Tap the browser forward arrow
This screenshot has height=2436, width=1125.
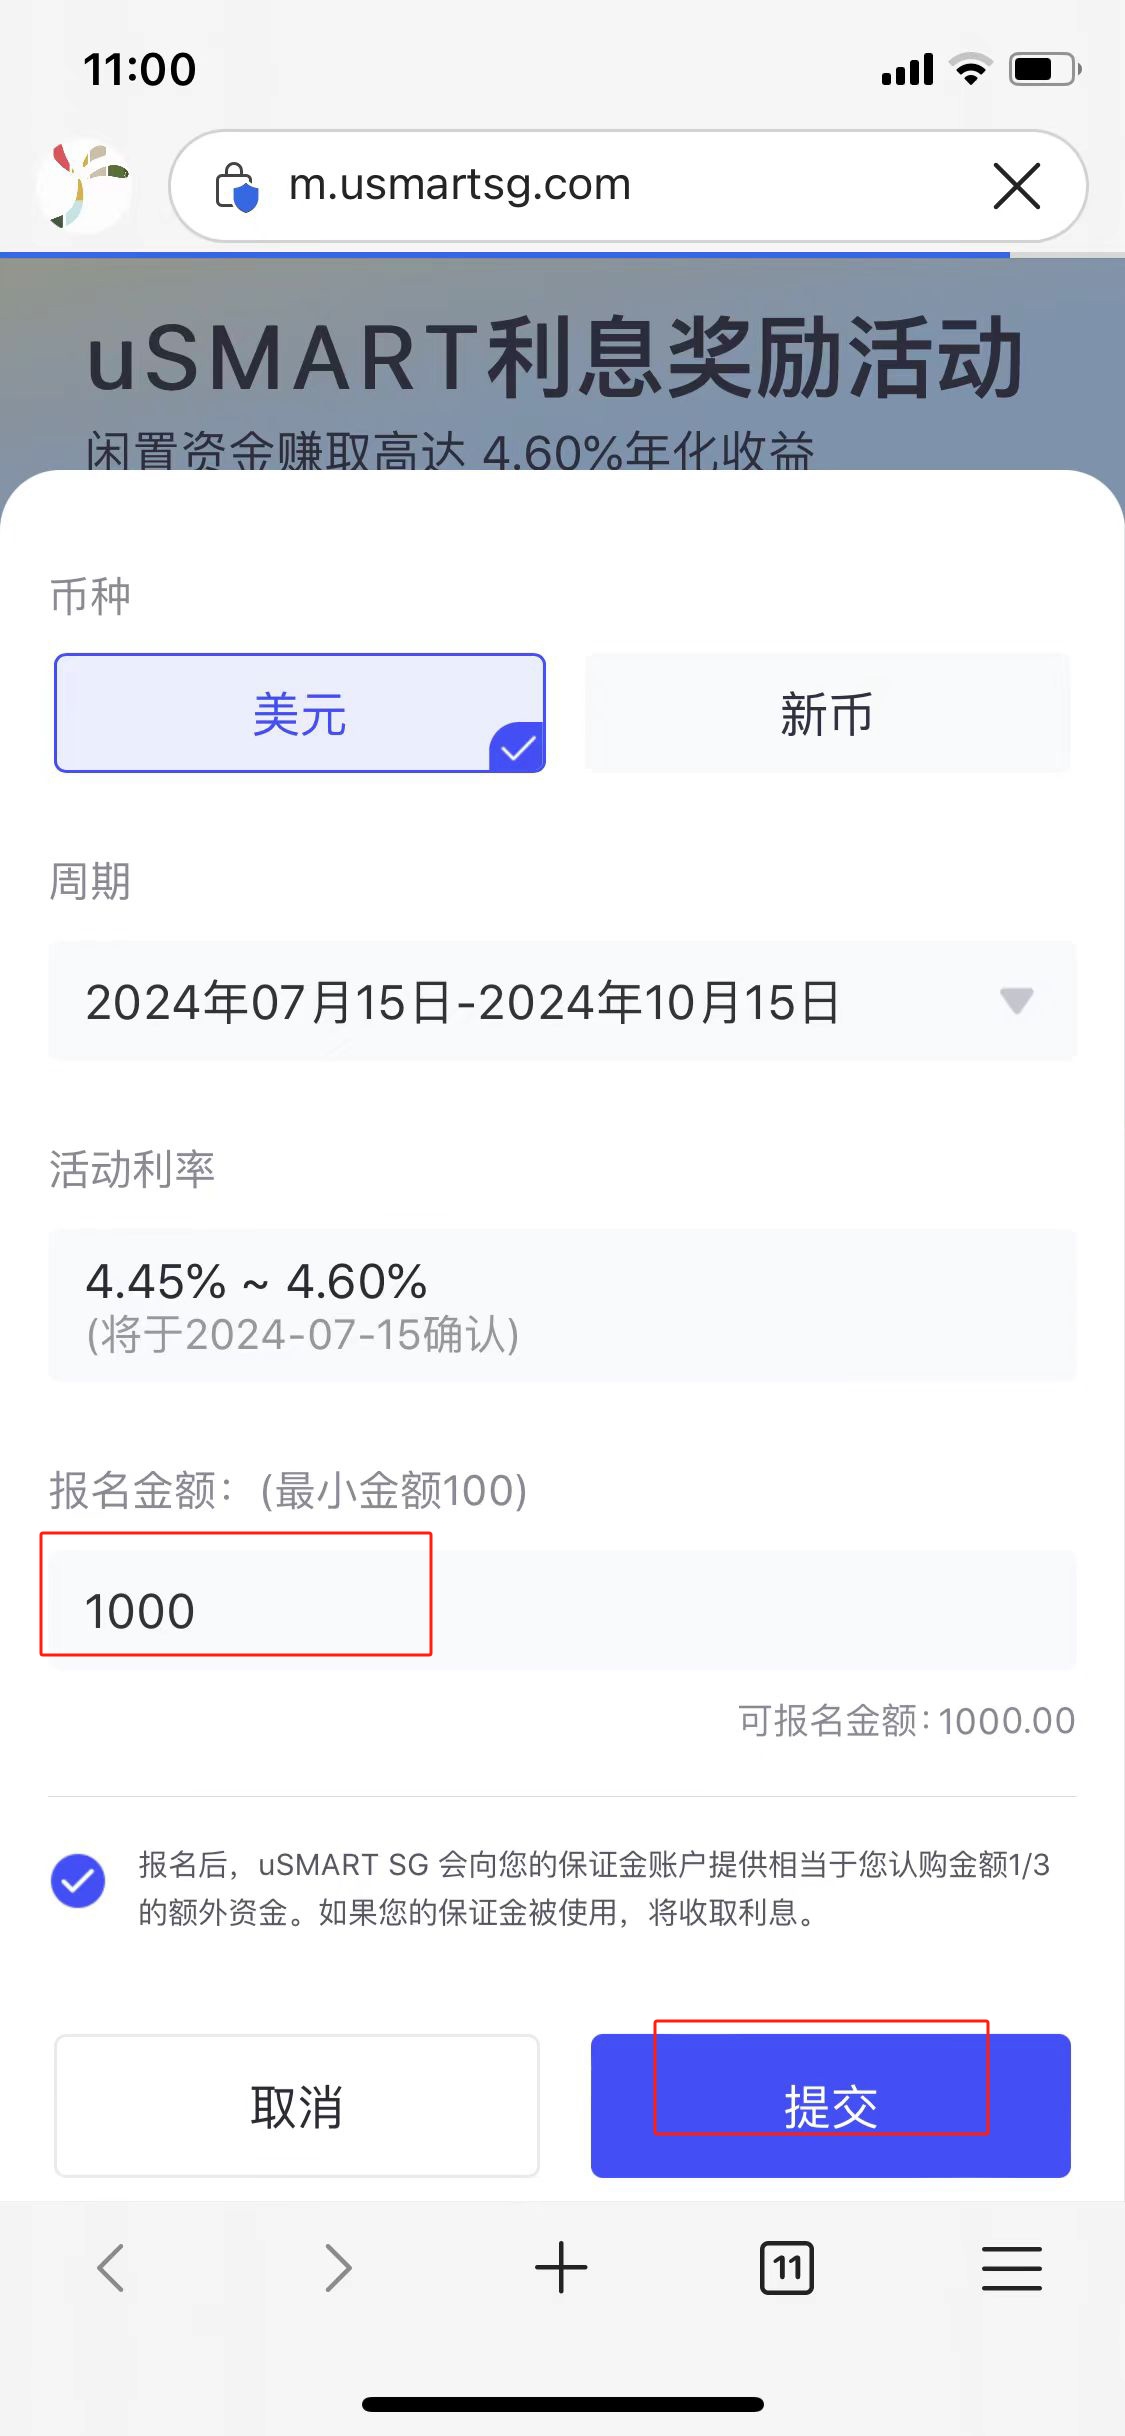(x=338, y=2268)
